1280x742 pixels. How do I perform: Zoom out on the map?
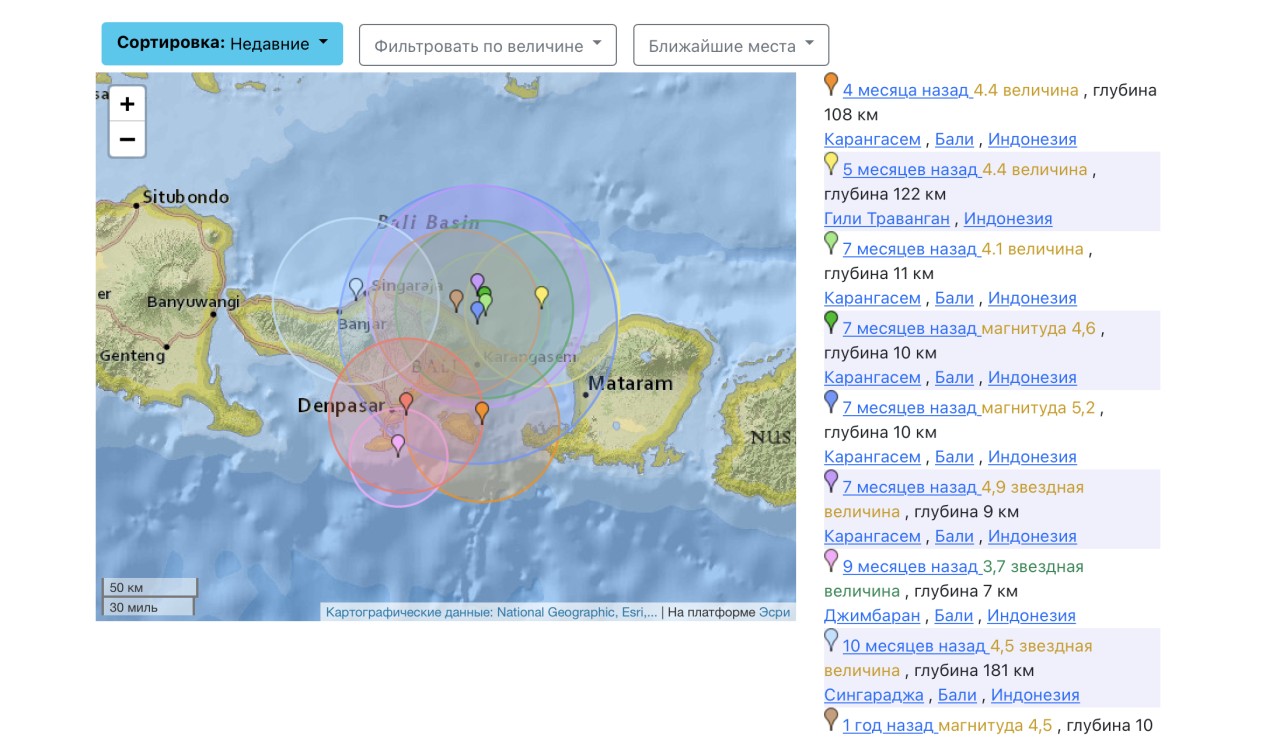[127, 139]
